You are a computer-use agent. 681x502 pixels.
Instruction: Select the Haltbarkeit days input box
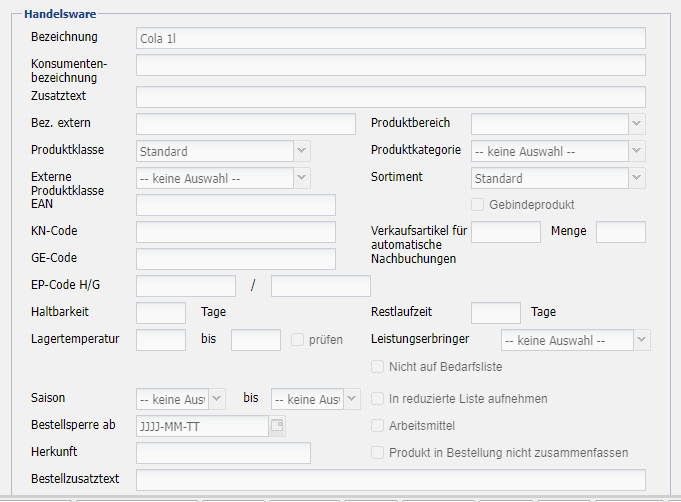click(161, 312)
